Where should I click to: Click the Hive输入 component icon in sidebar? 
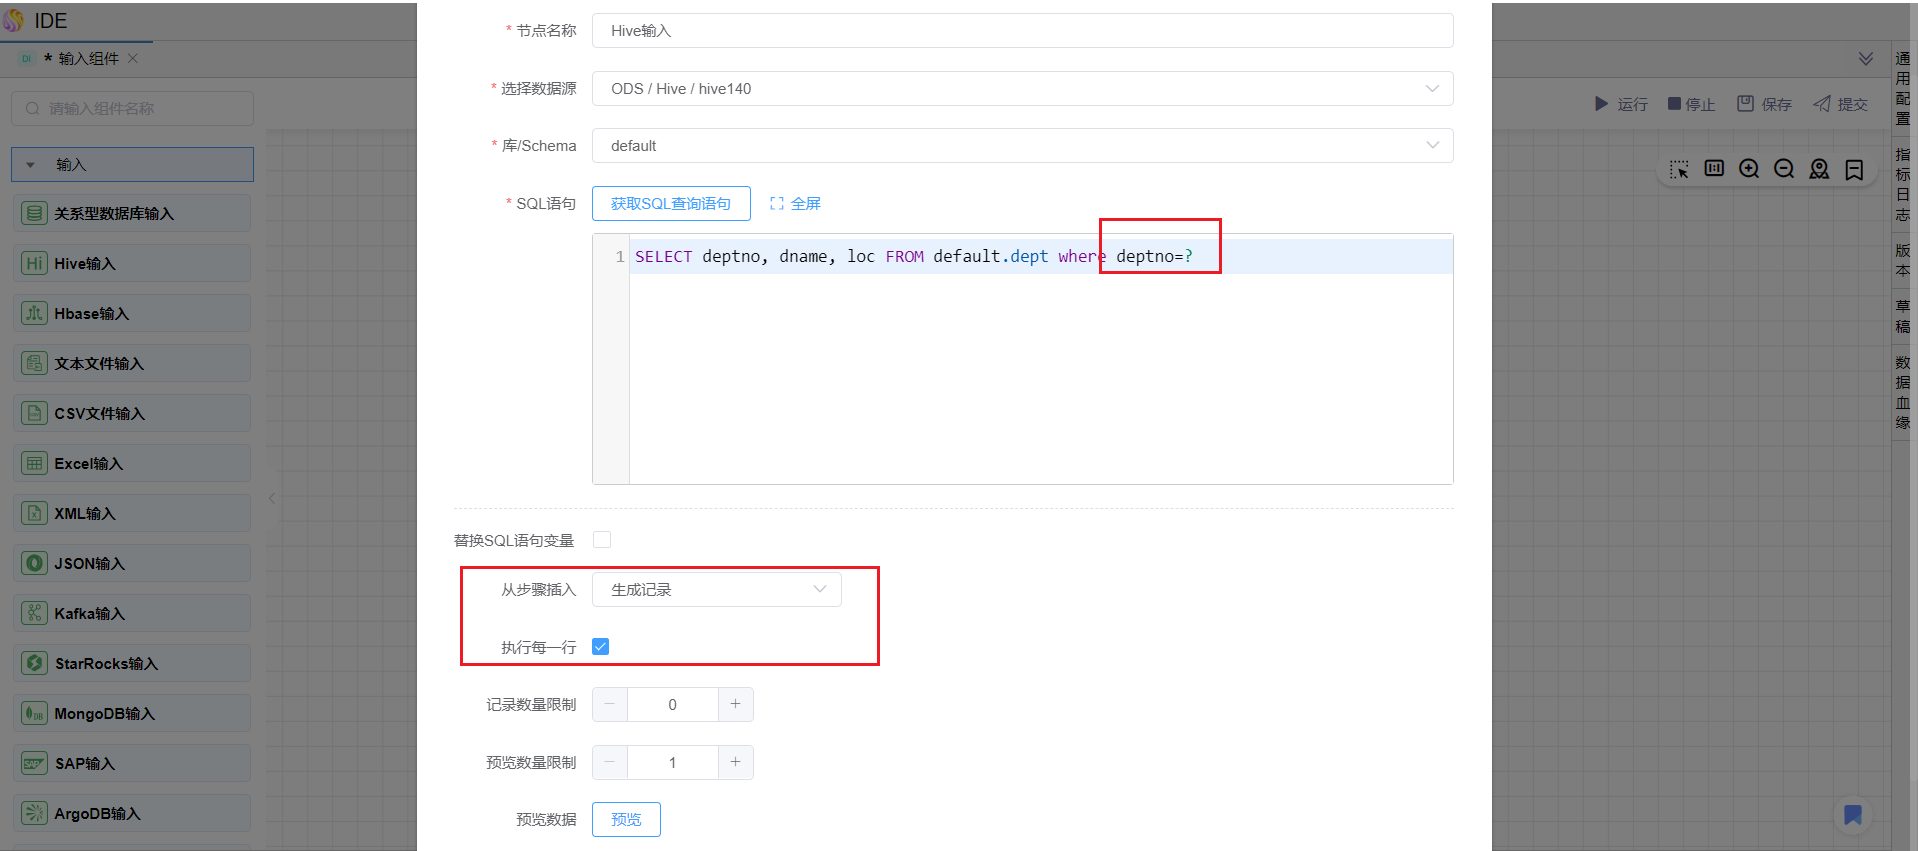35,264
